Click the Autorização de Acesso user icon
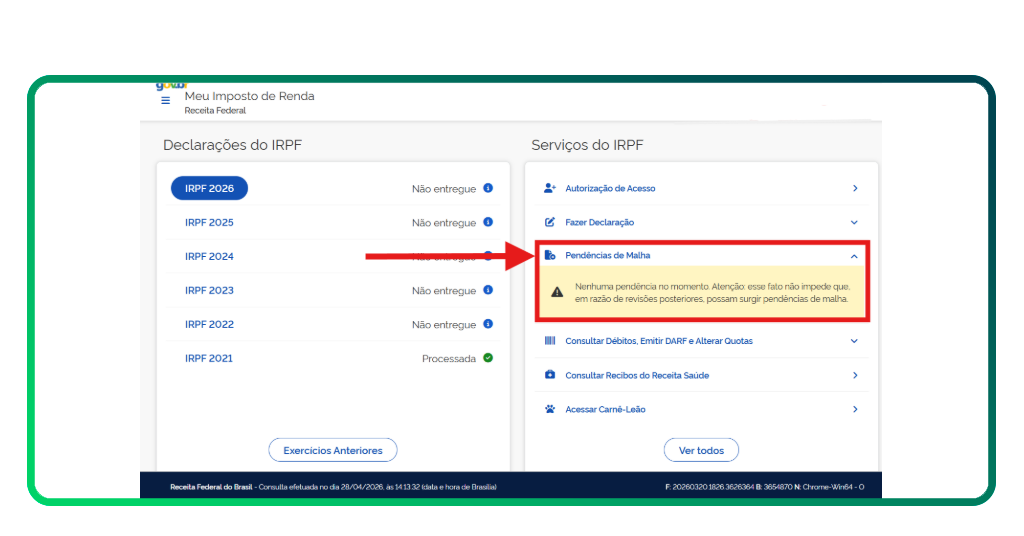1024x536 pixels. [x=550, y=188]
